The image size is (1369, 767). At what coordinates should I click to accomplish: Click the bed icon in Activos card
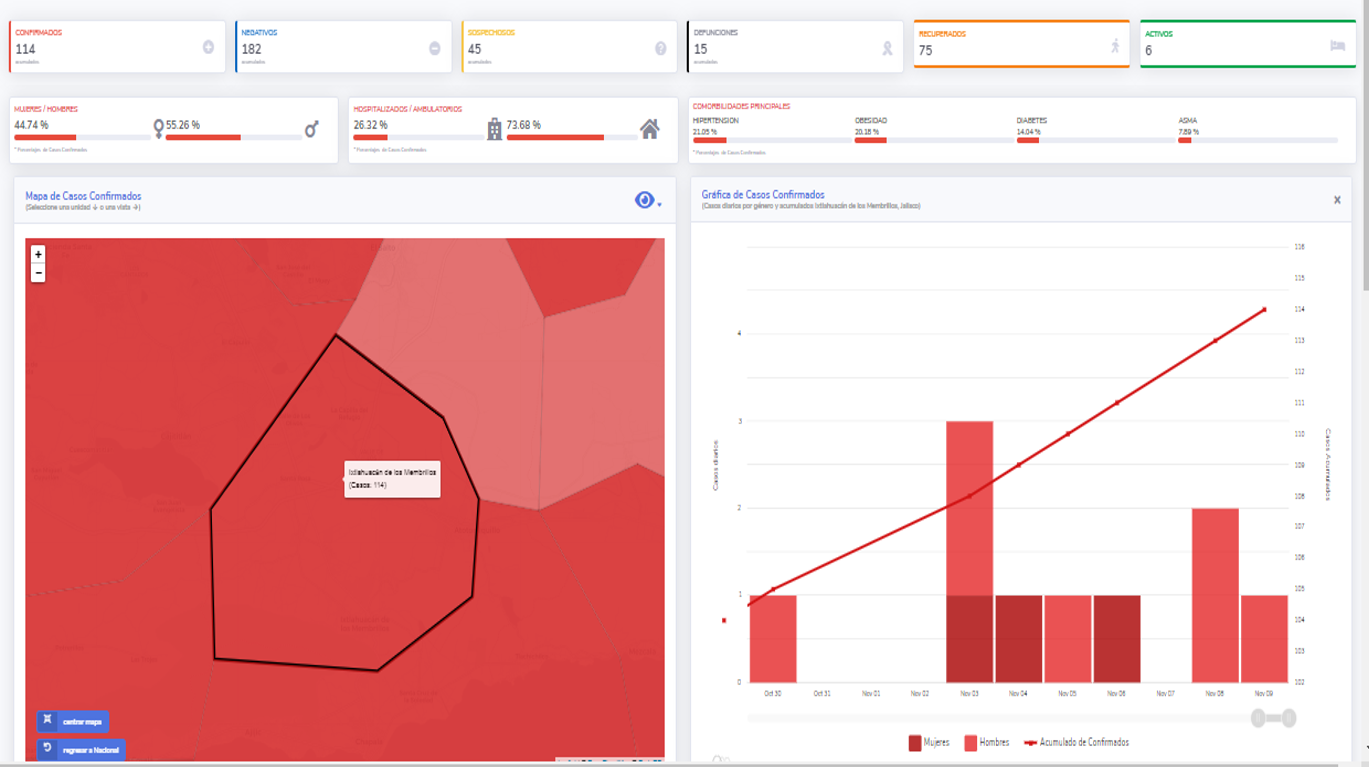1337,46
